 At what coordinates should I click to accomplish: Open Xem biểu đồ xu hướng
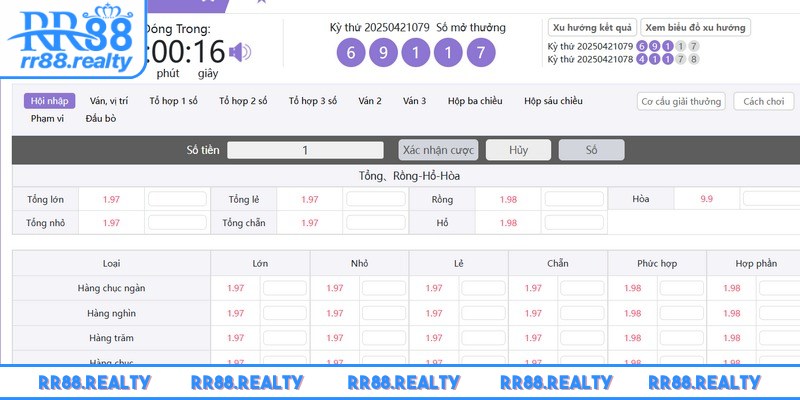(695, 28)
